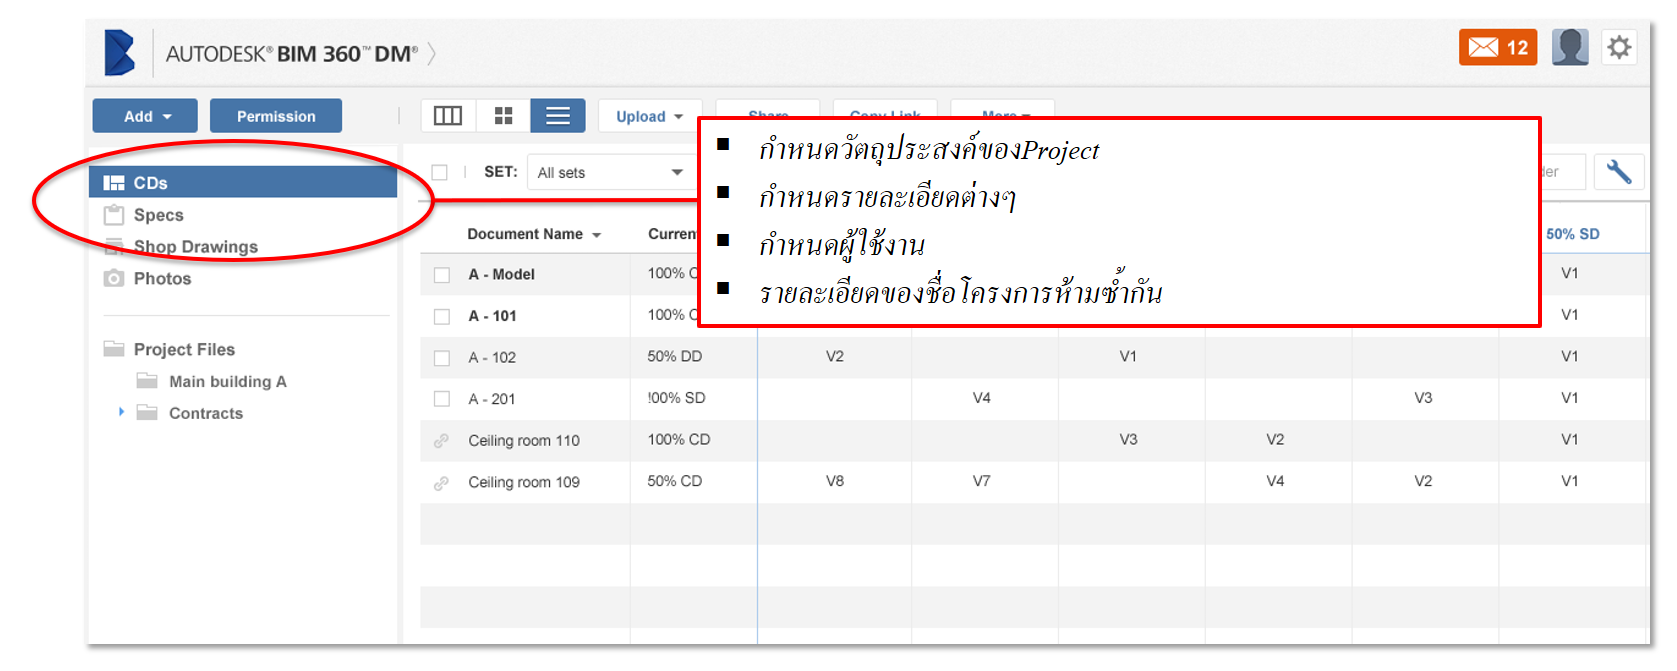Click version V3 in A - 201 row
This screenshot has width=1677, height=671.
pyautogui.click(x=1423, y=398)
